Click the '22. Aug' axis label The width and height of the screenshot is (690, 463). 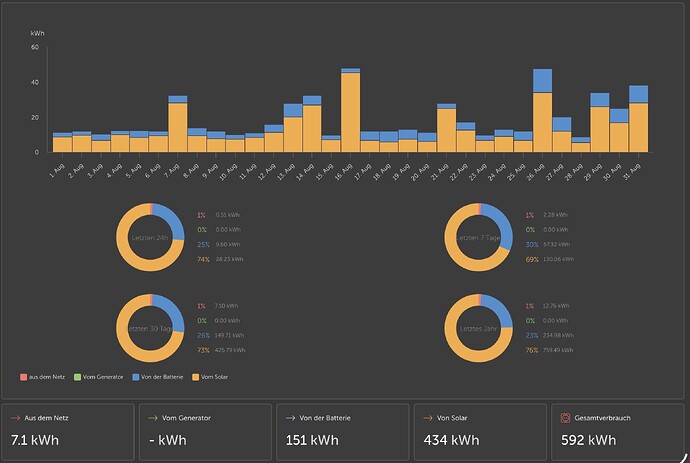(x=459, y=172)
